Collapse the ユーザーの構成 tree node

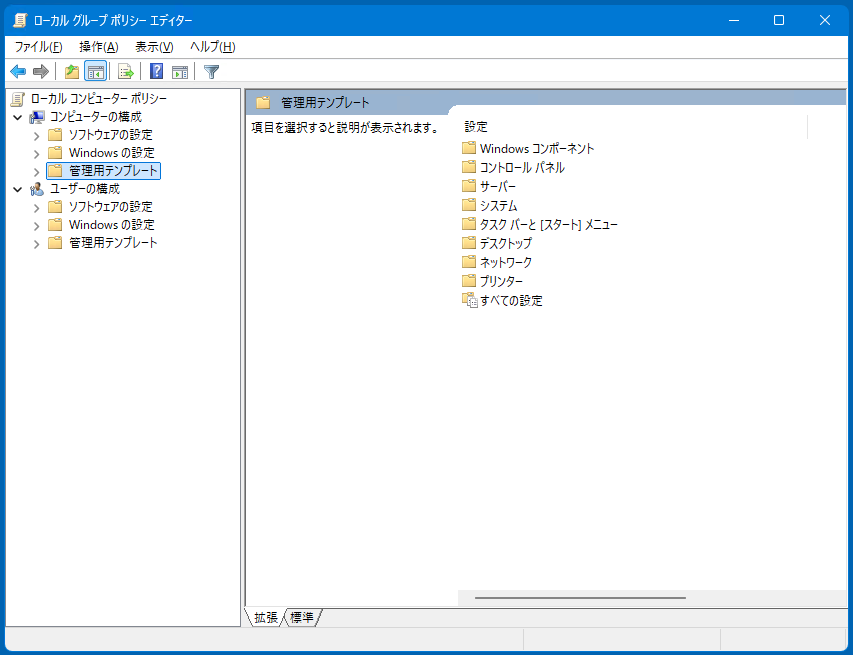18,189
